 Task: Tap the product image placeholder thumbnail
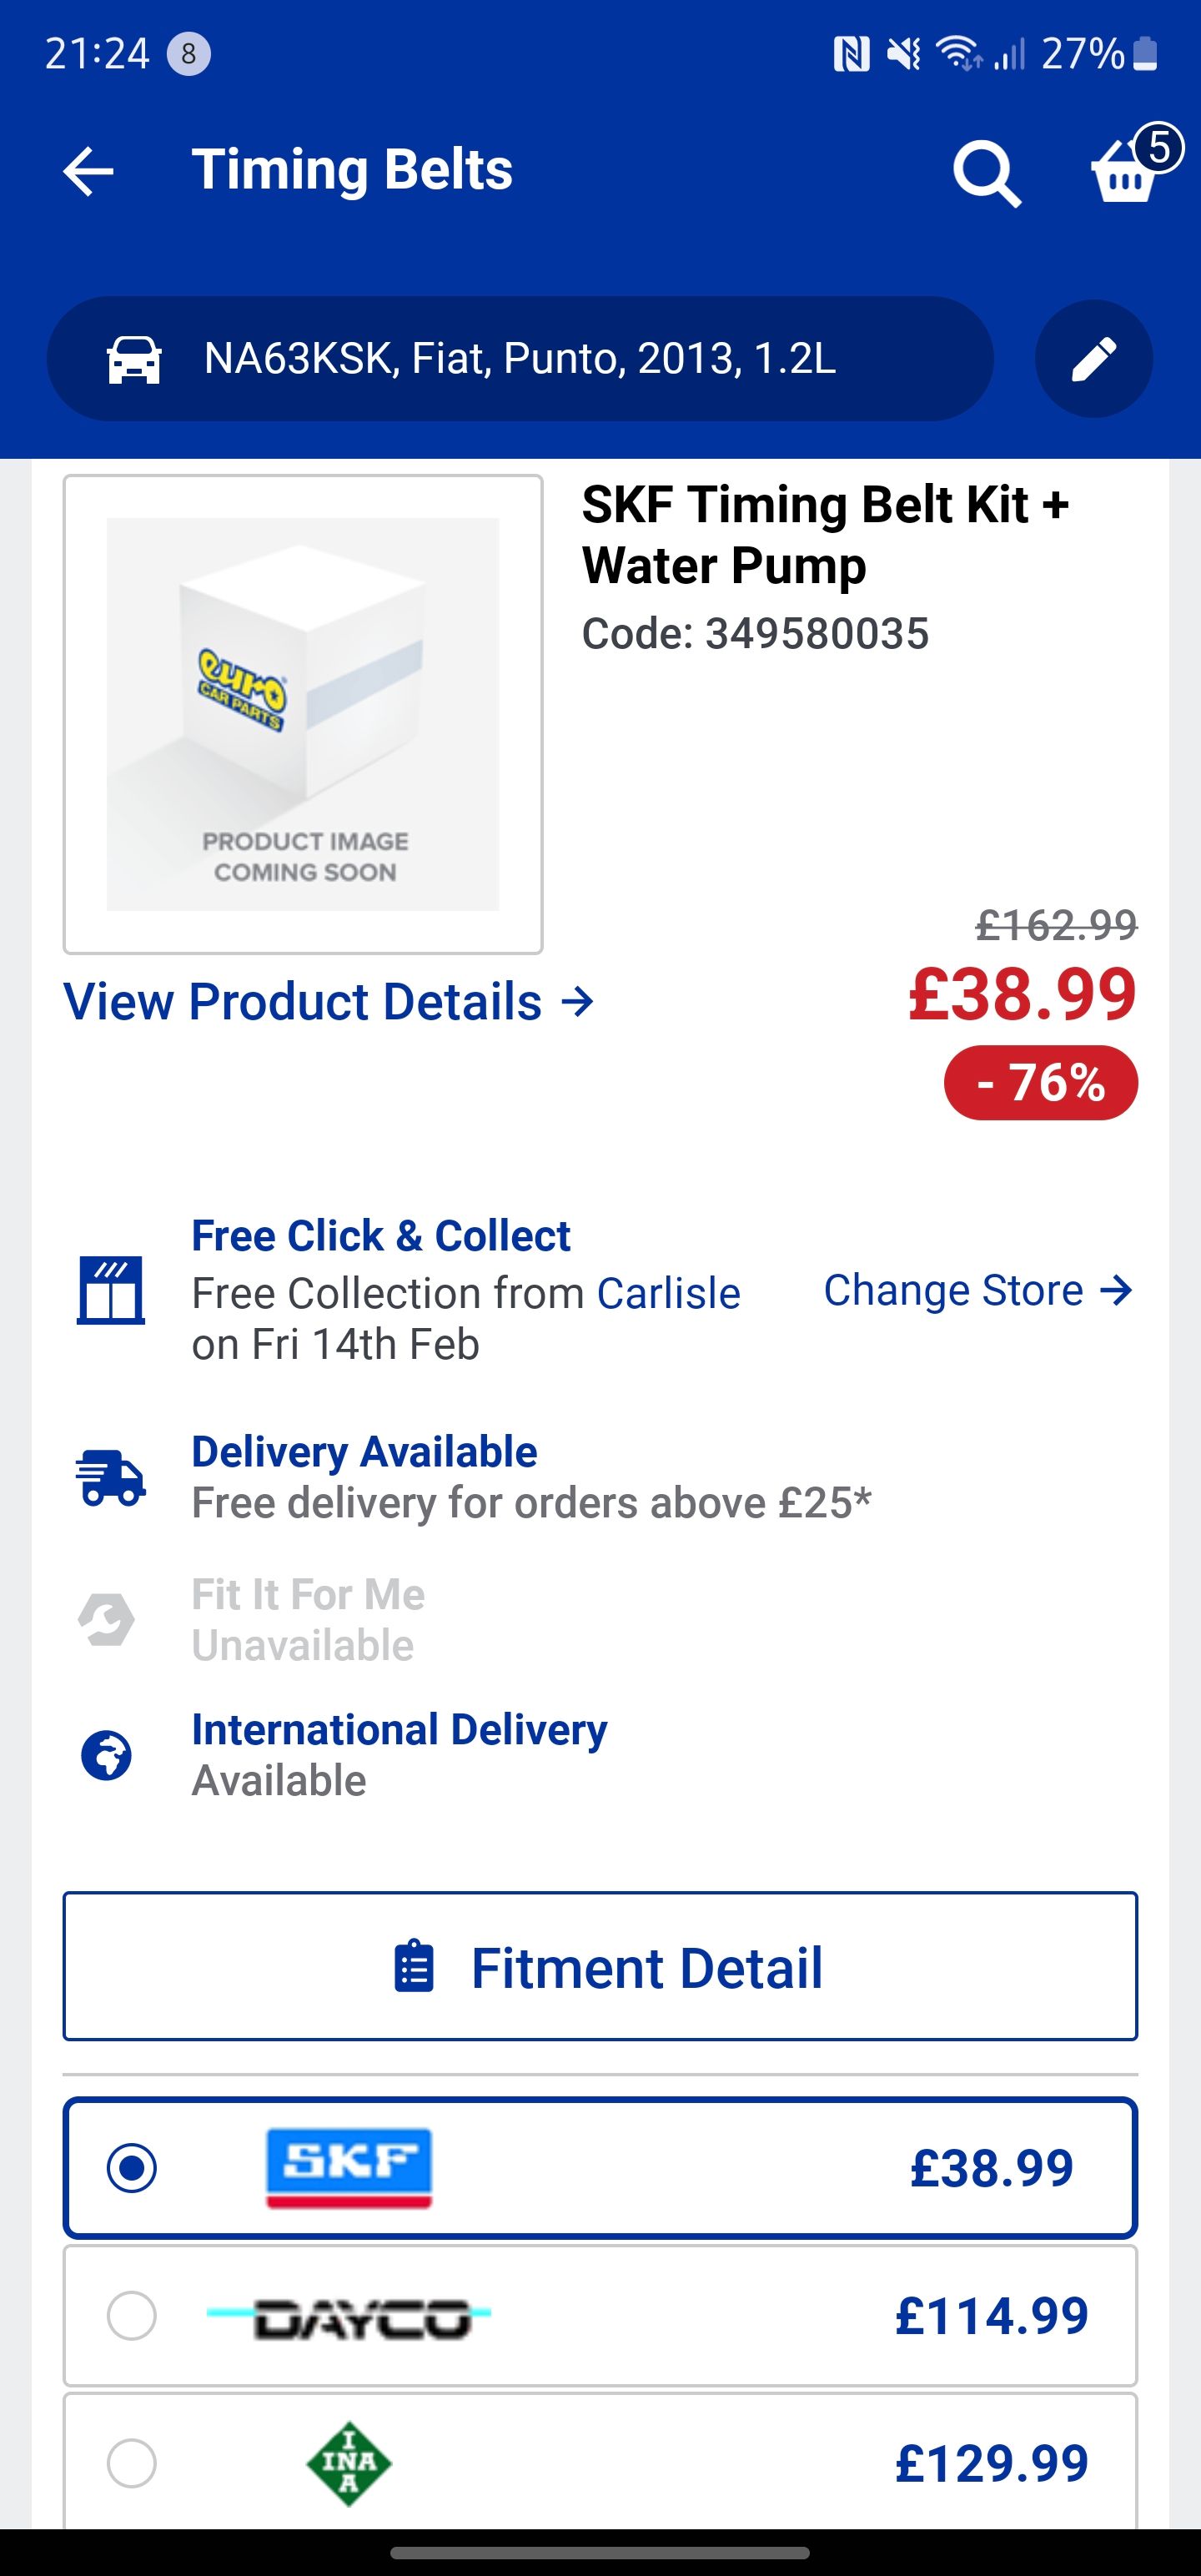coord(303,714)
